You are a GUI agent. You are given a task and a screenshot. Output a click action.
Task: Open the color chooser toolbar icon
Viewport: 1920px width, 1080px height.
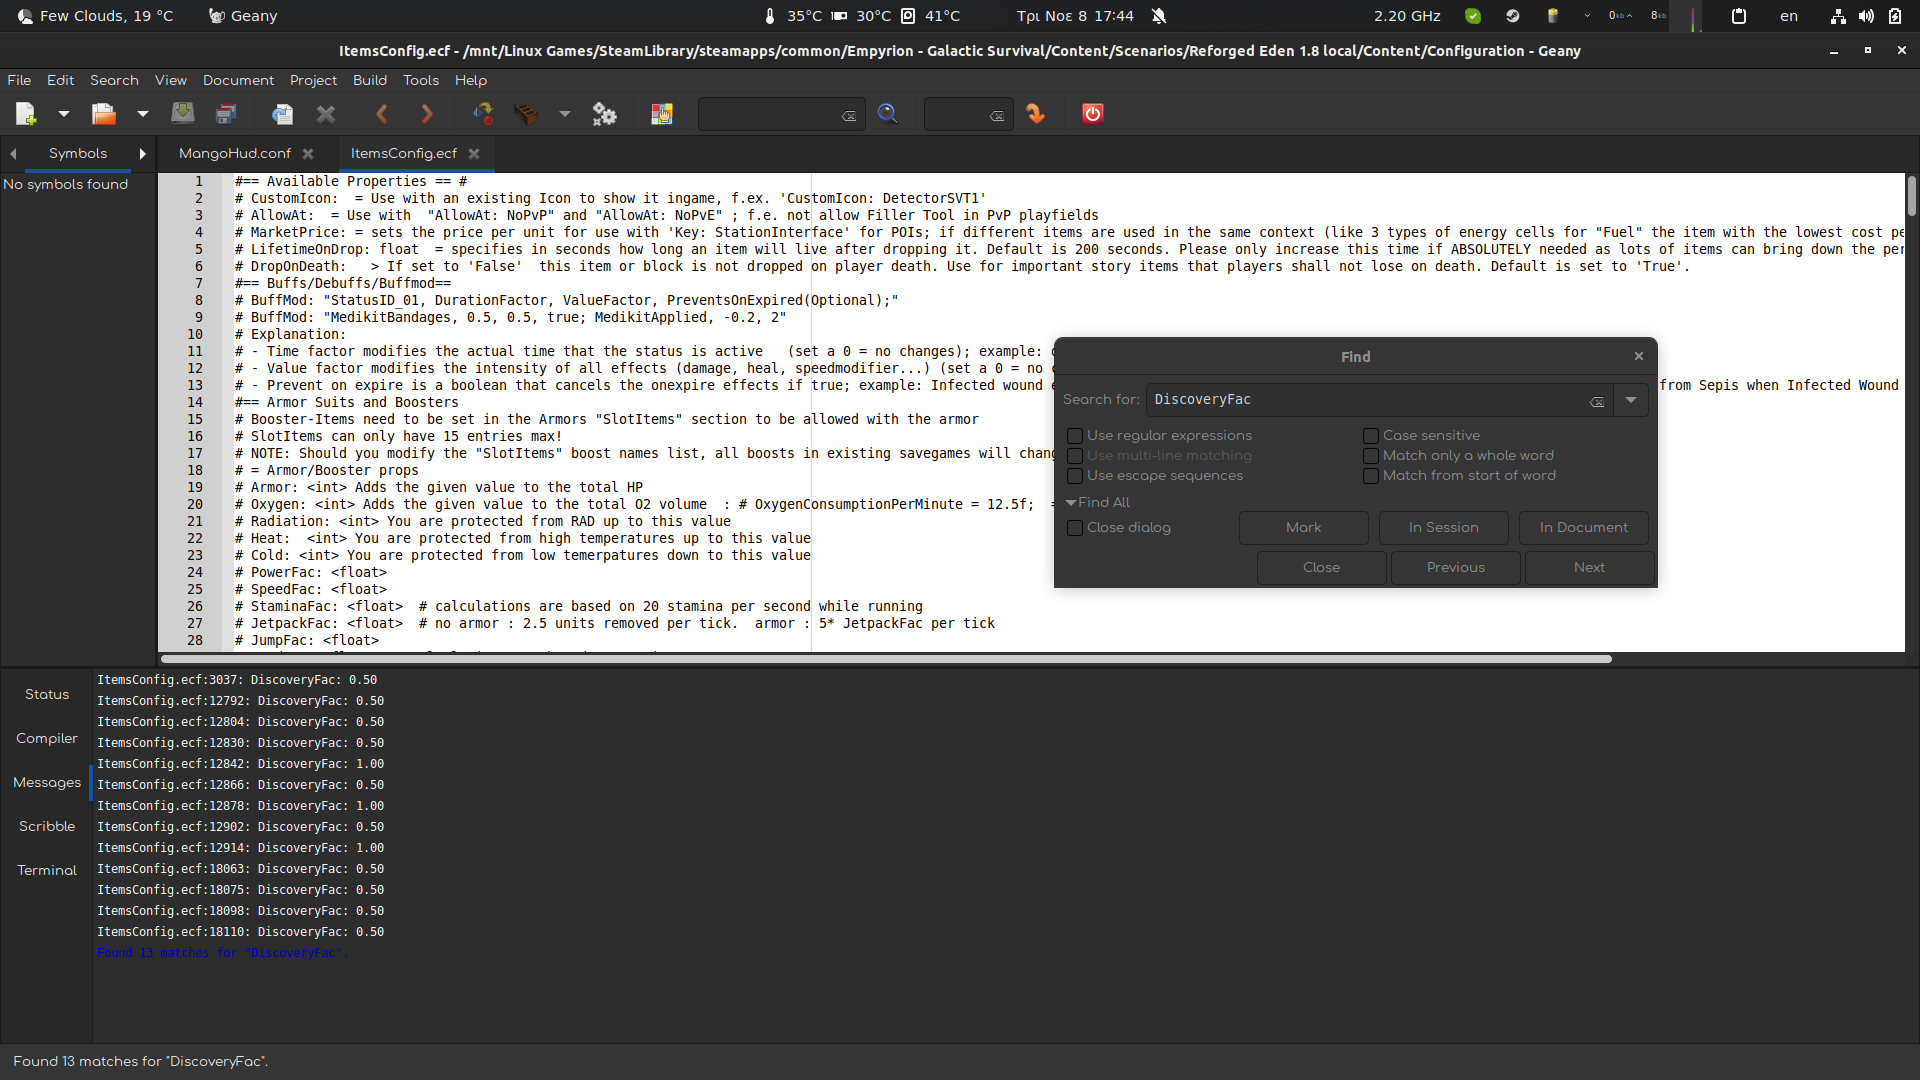662,114
